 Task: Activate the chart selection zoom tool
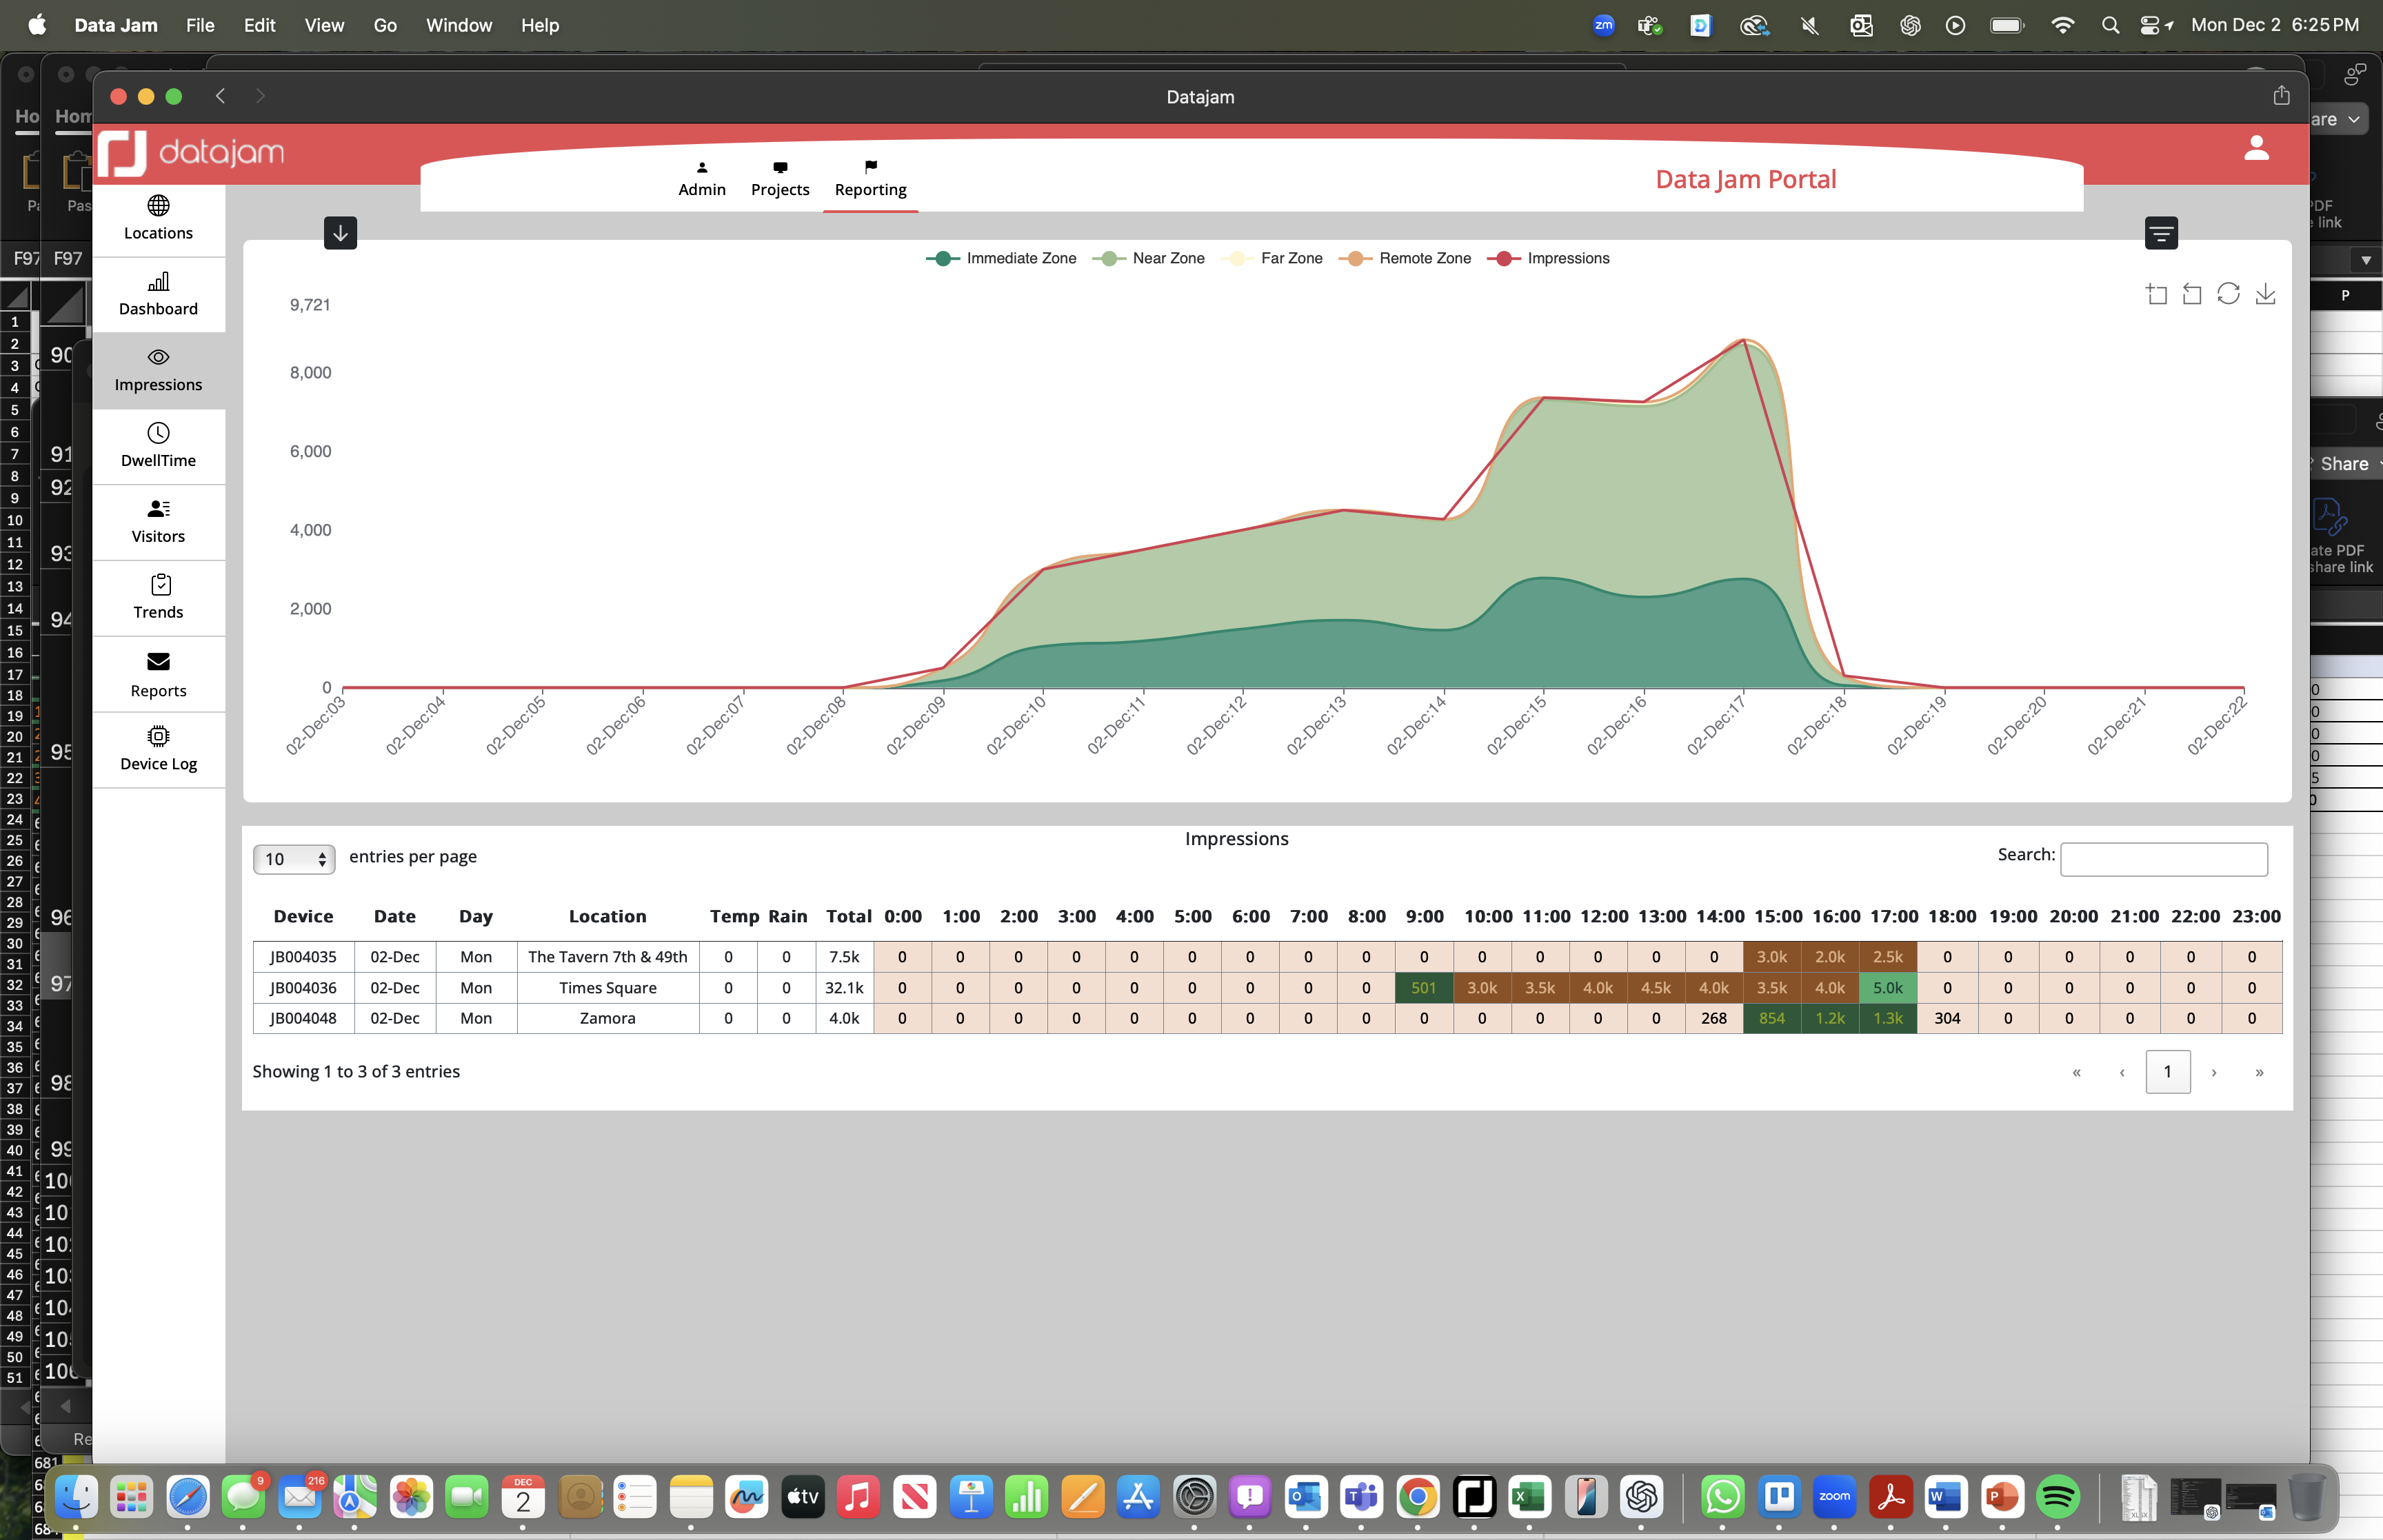point(2157,293)
